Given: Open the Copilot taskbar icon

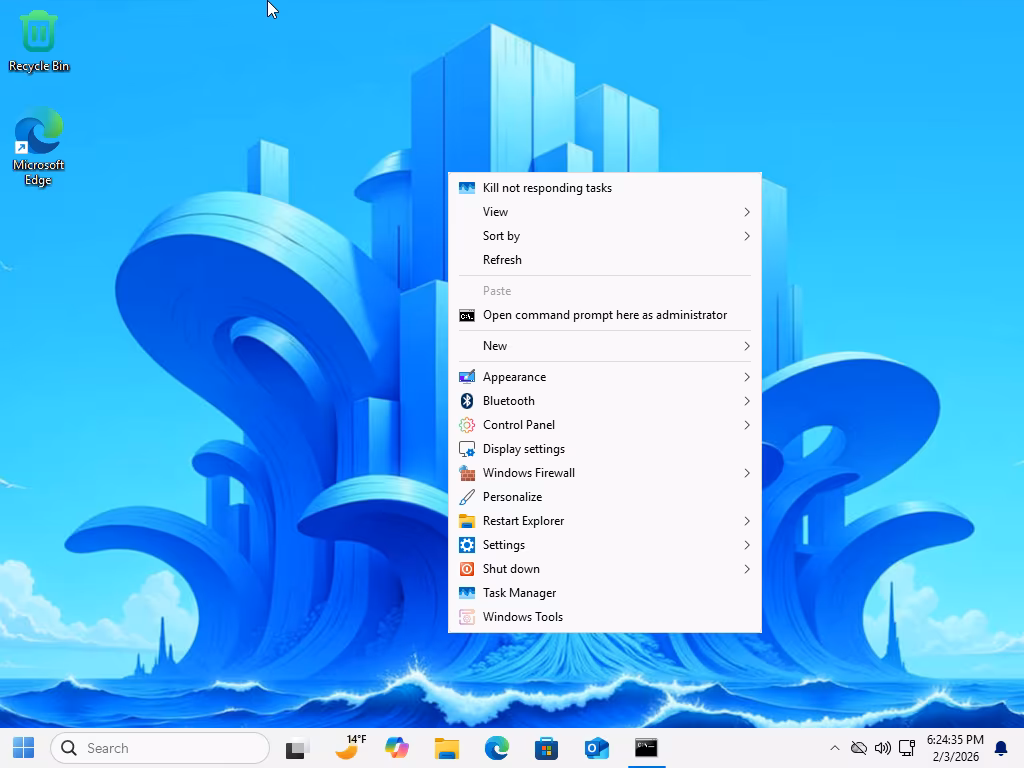Looking at the screenshot, I should pos(397,748).
